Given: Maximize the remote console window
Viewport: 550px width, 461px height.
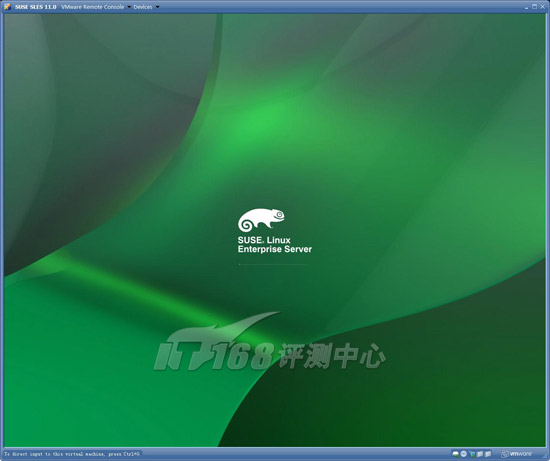Looking at the screenshot, I should tap(534, 6).
